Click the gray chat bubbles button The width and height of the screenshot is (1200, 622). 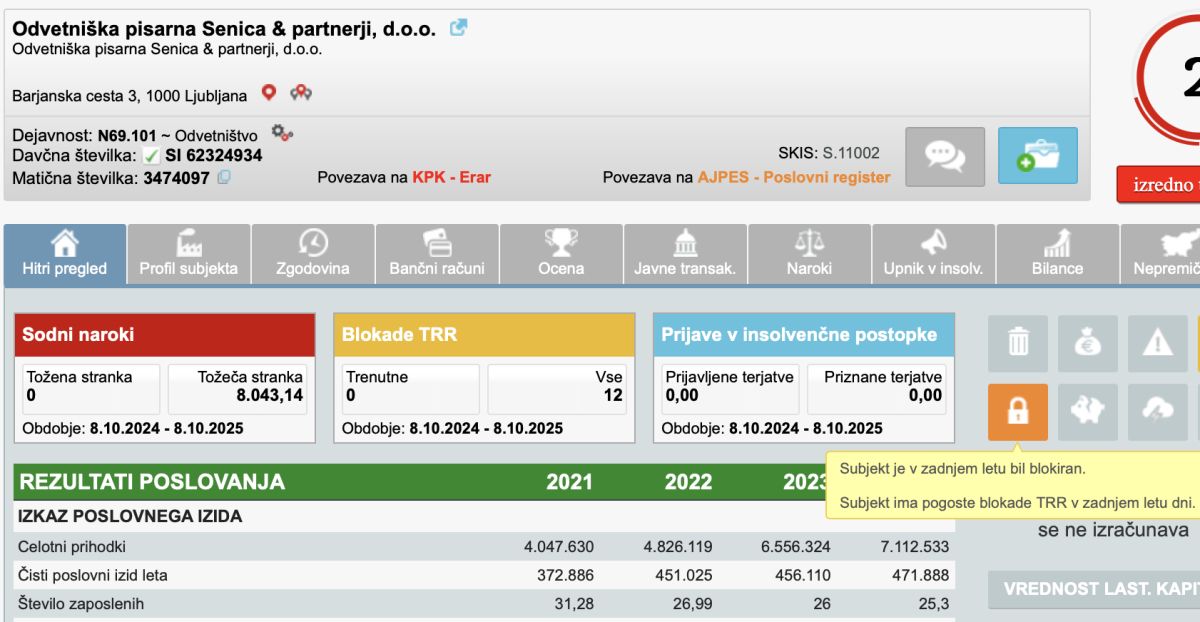944,155
